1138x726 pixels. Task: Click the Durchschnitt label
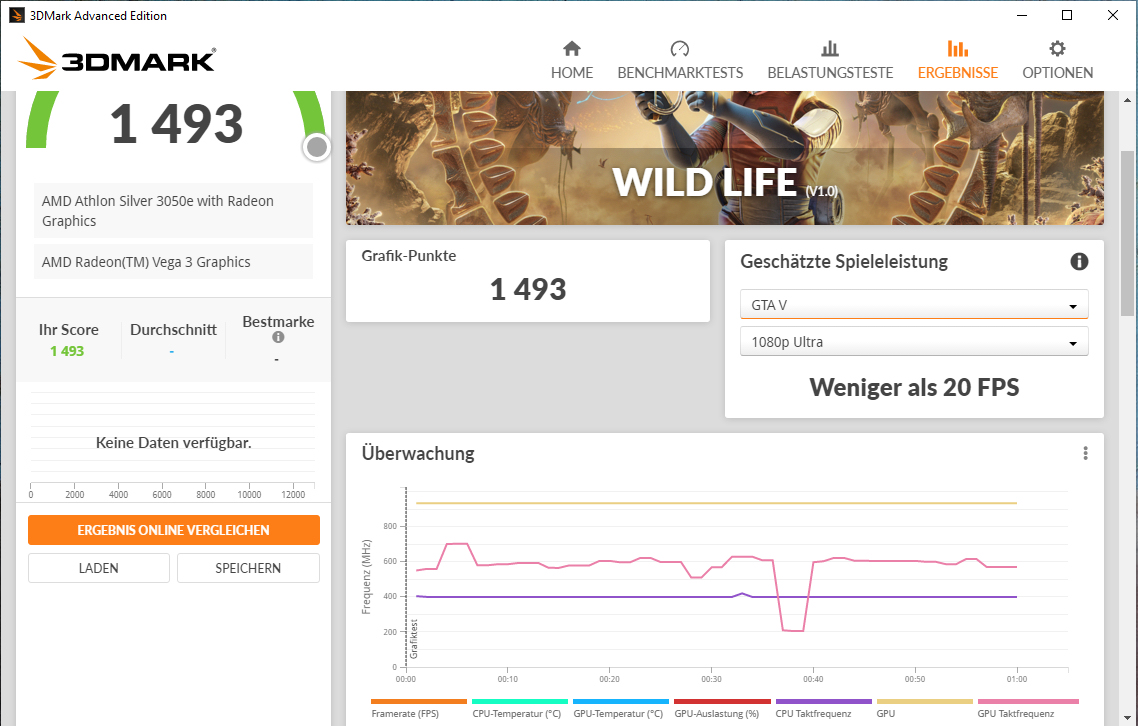(173, 330)
